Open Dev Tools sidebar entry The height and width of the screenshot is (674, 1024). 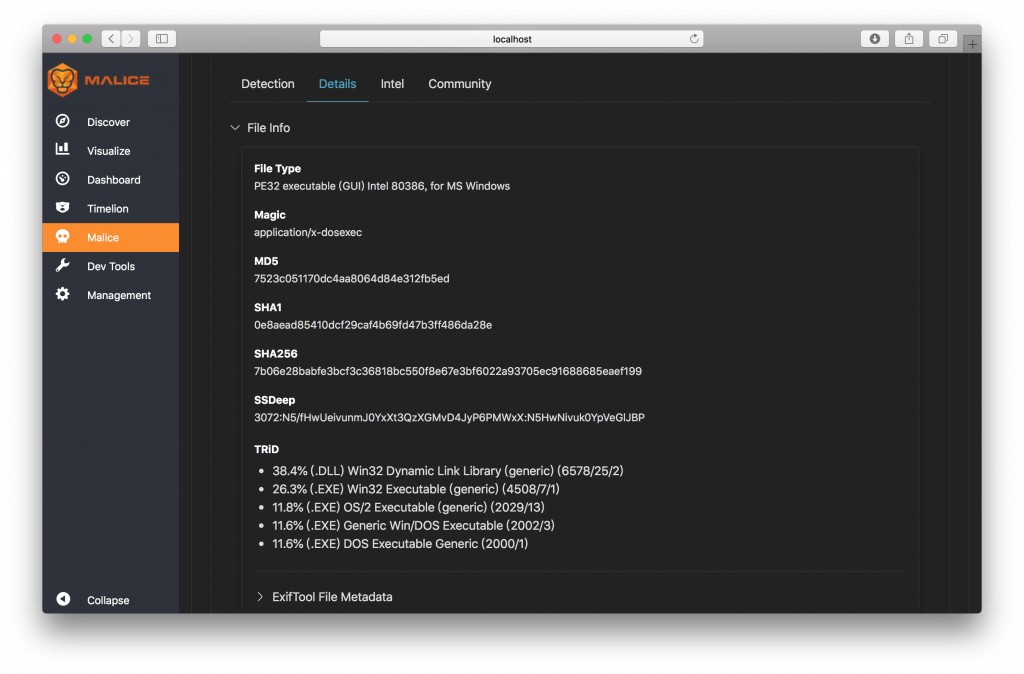(x=111, y=266)
